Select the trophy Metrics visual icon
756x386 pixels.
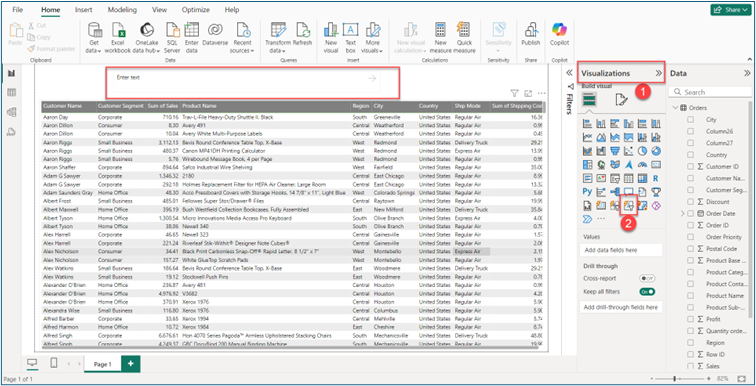click(x=655, y=192)
